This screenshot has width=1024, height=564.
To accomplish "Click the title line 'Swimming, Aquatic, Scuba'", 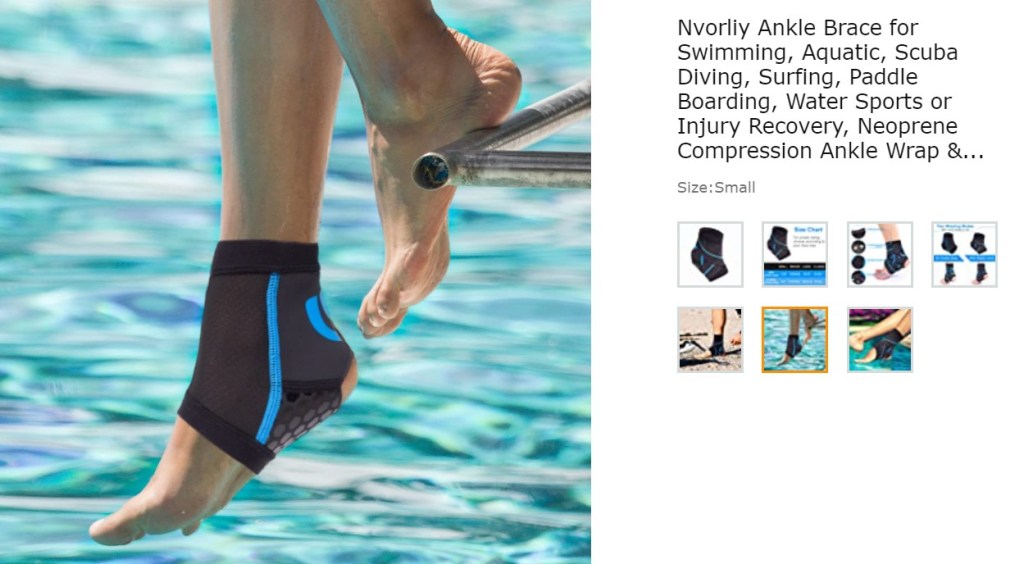I will [817, 52].
